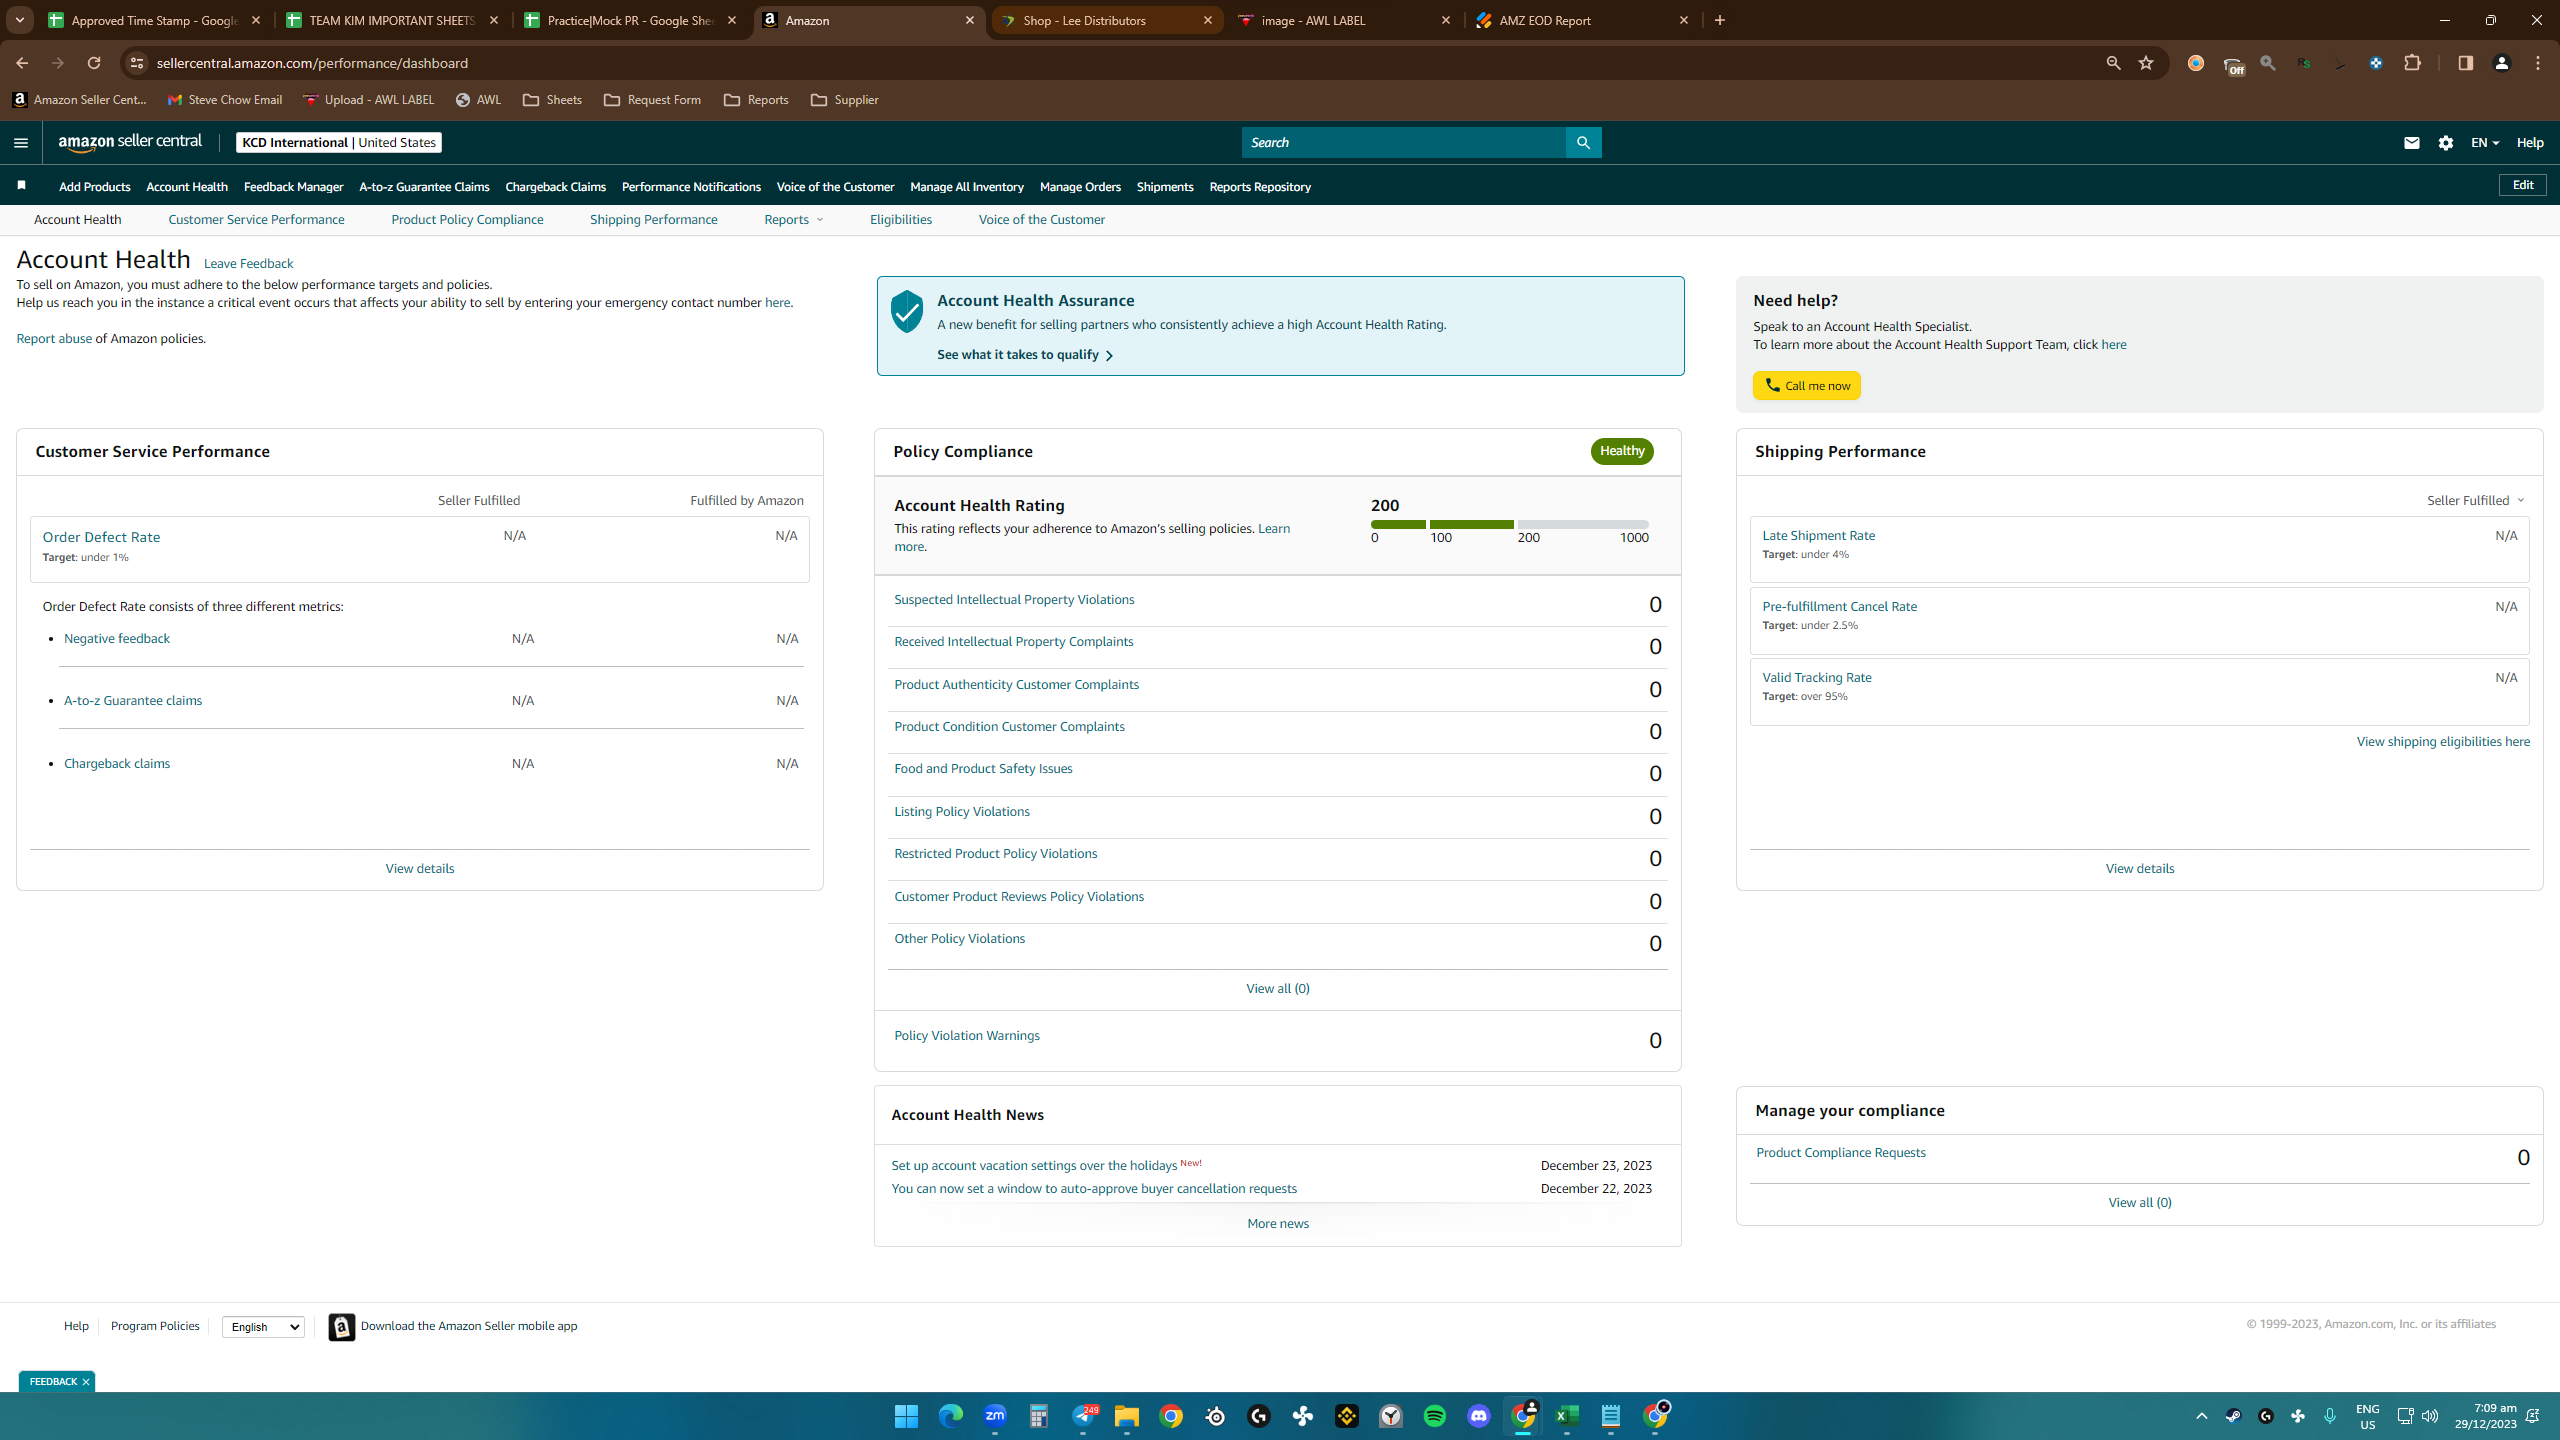The image size is (2560, 1440).
Task: Open Spotify from the taskbar
Action: tap(1435, 1416)
